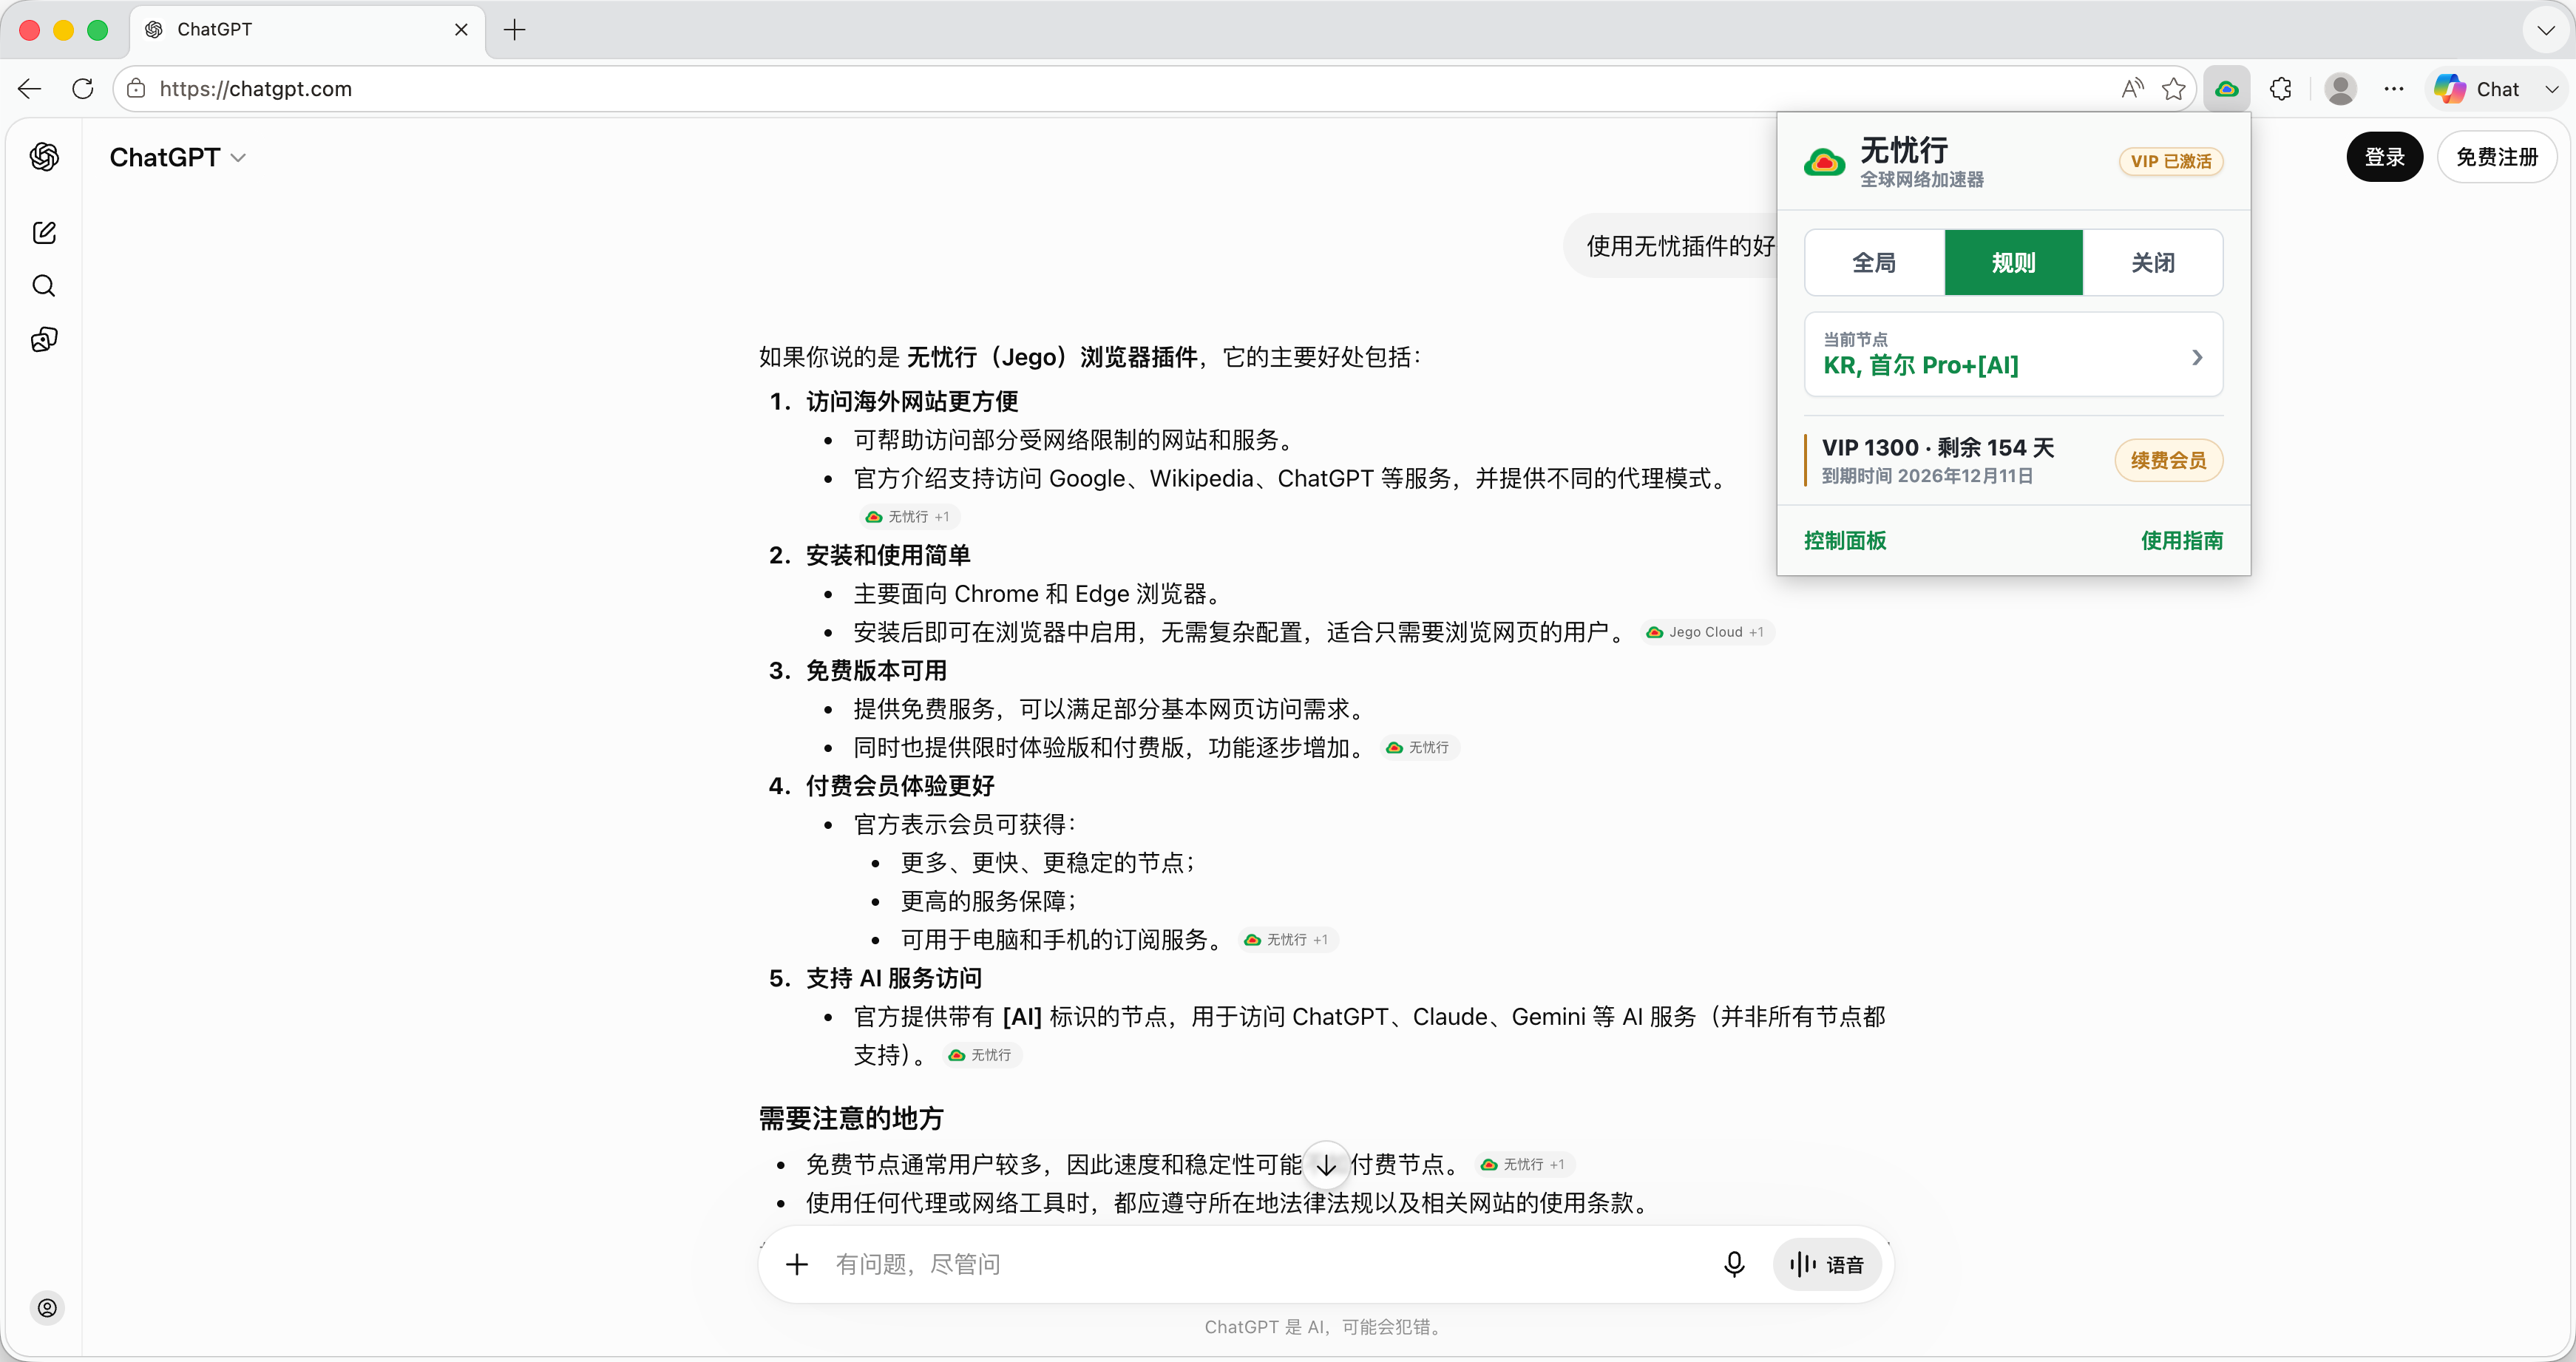Open 无忧行 +1 citation after 订阅服务
This screenshot has height=1362, width=2576.
pos(1287,939)
